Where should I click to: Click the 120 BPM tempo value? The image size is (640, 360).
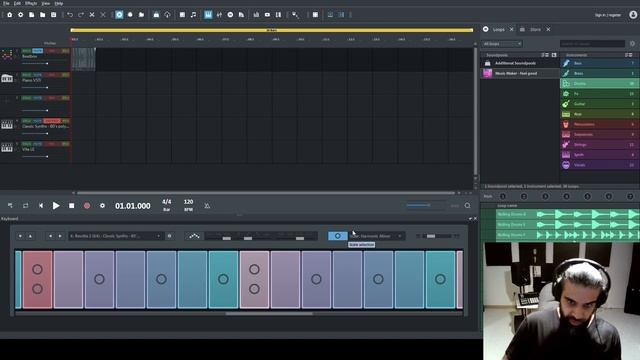[x=188, y=202]
